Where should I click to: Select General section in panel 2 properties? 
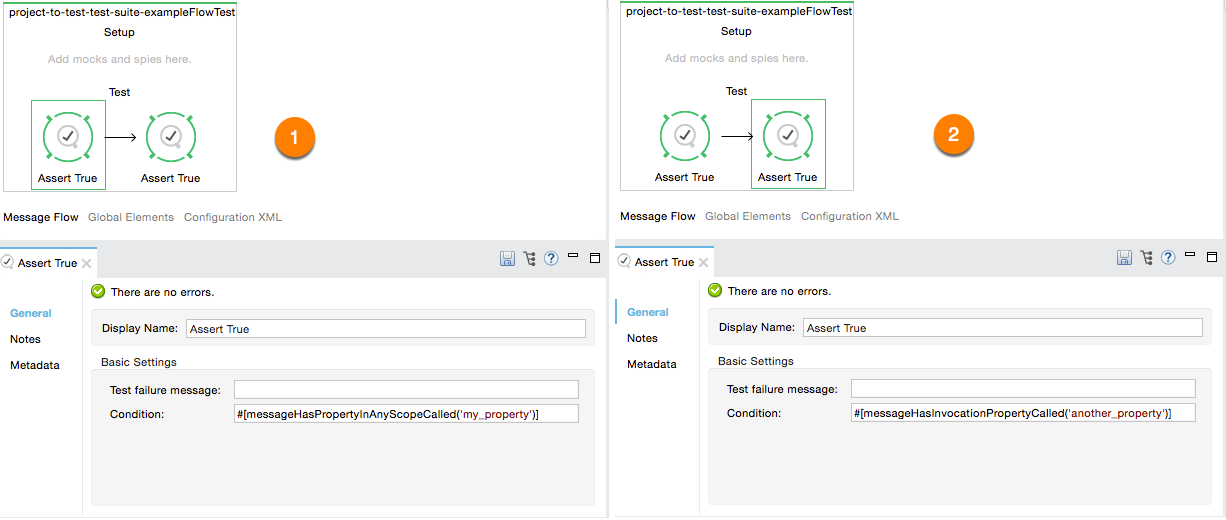point(648,312)
